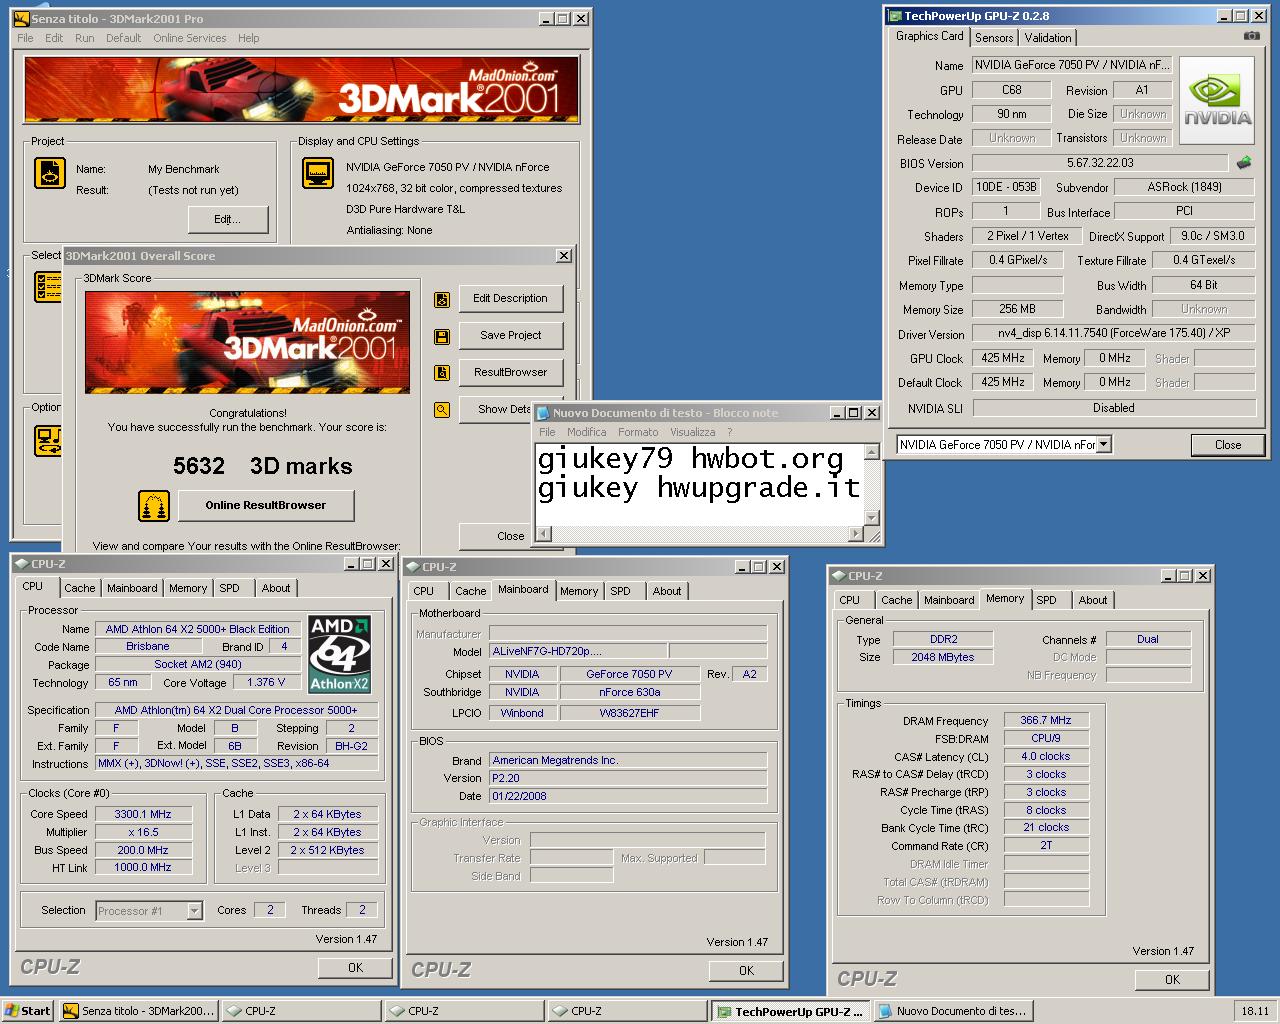The image size is (1280, 1024).
Task: Click the 5632 3D marks score
Action: click(263, 466)
